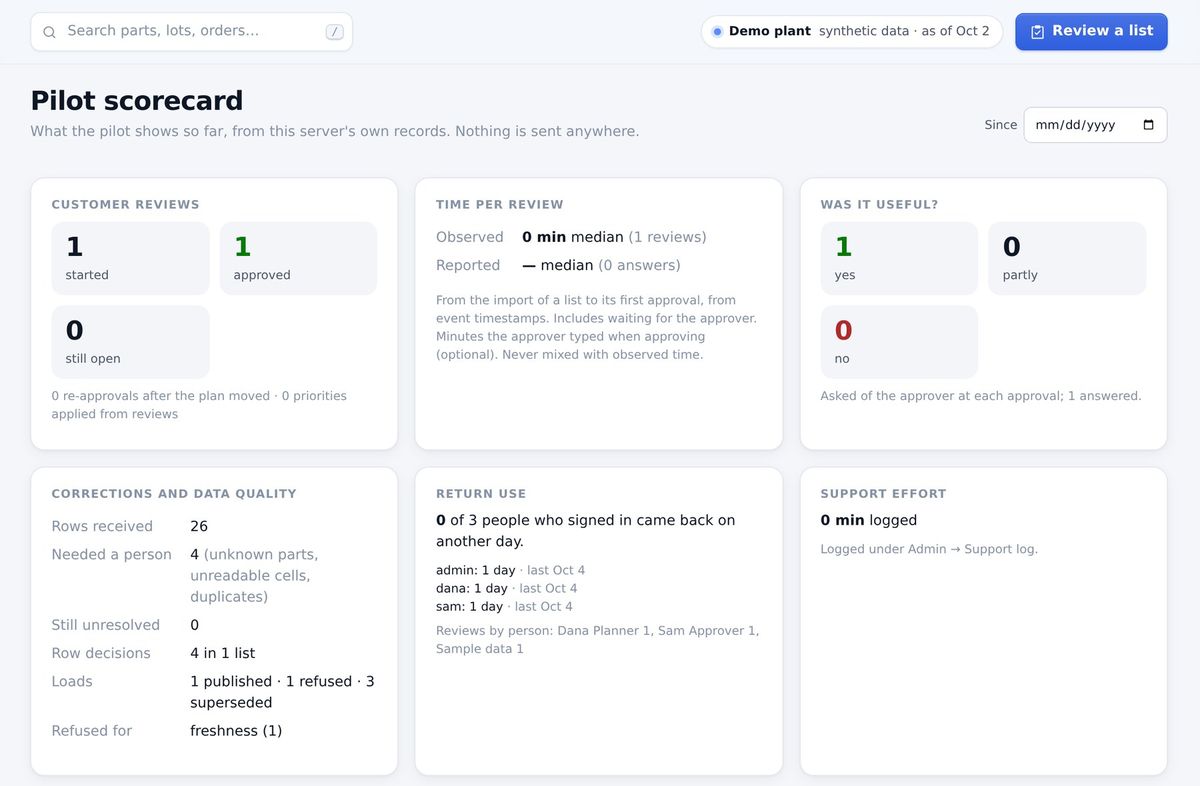Viewport: 1200px width, 786px height.
Task: Click the Pilot scorecard heading
Action: pos(137,101)
